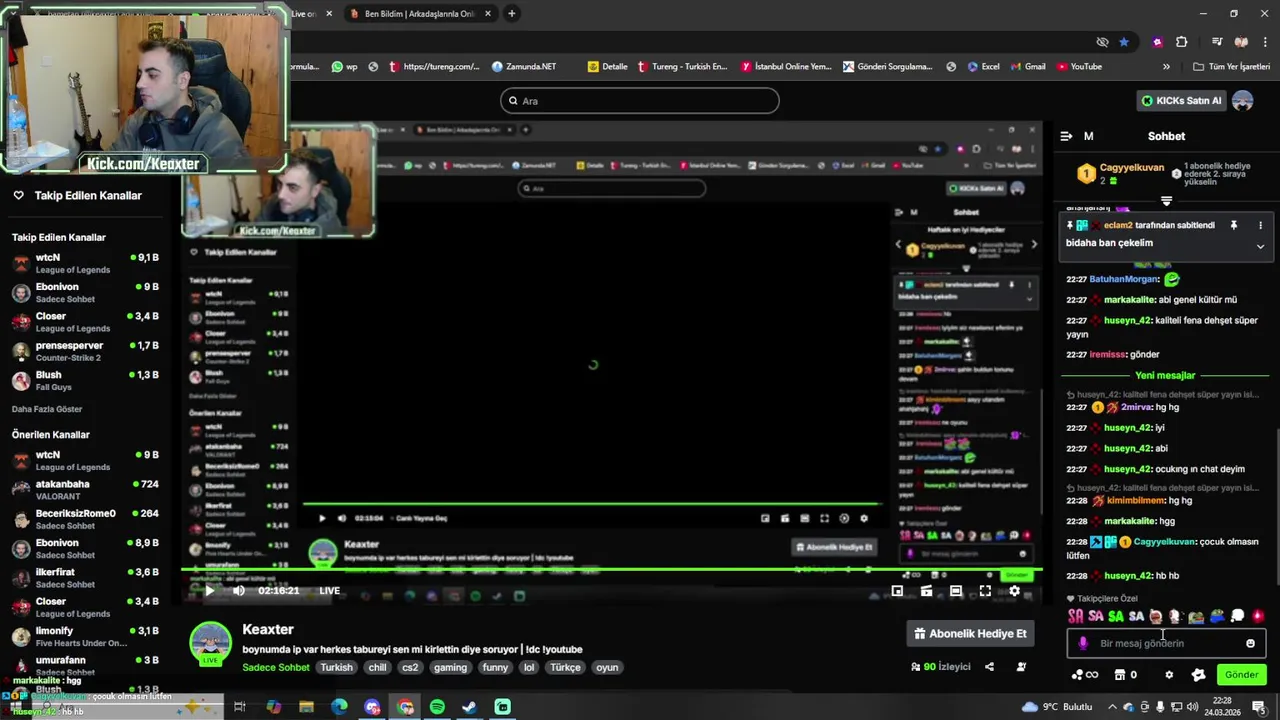Screen dimensions: 1280x720
Task: Play the stream with the player play button
Action: 209,591
